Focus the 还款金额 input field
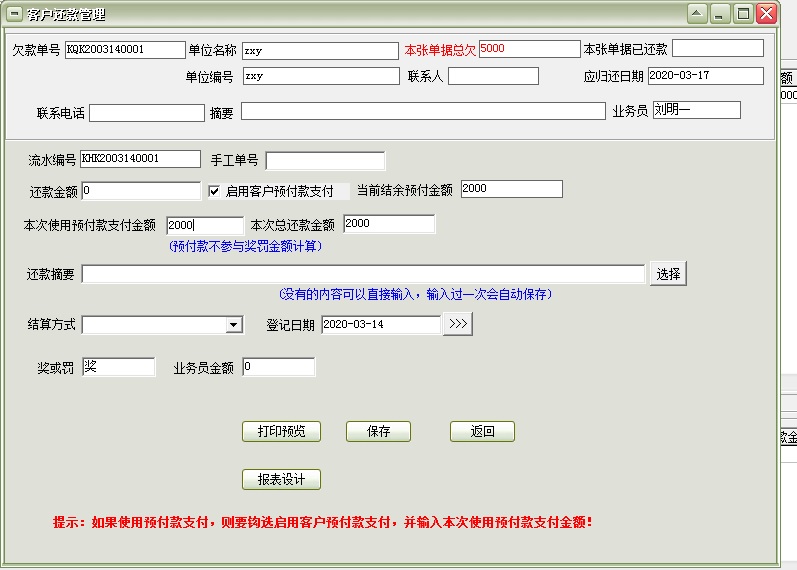This screenshot has height=570, width=797. [141, 191]
